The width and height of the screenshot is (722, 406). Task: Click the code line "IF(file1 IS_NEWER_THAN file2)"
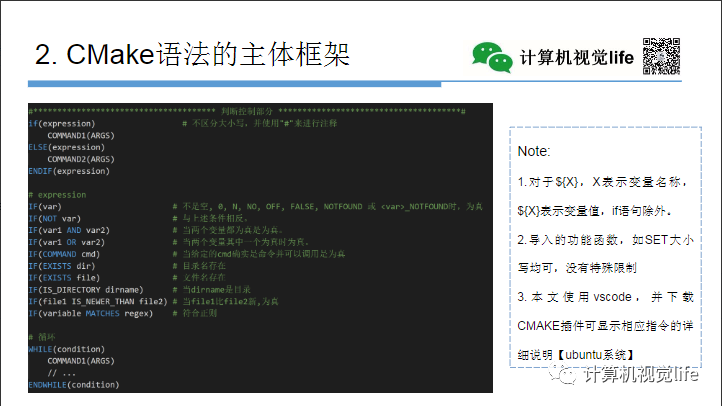(x=98, y=302)
